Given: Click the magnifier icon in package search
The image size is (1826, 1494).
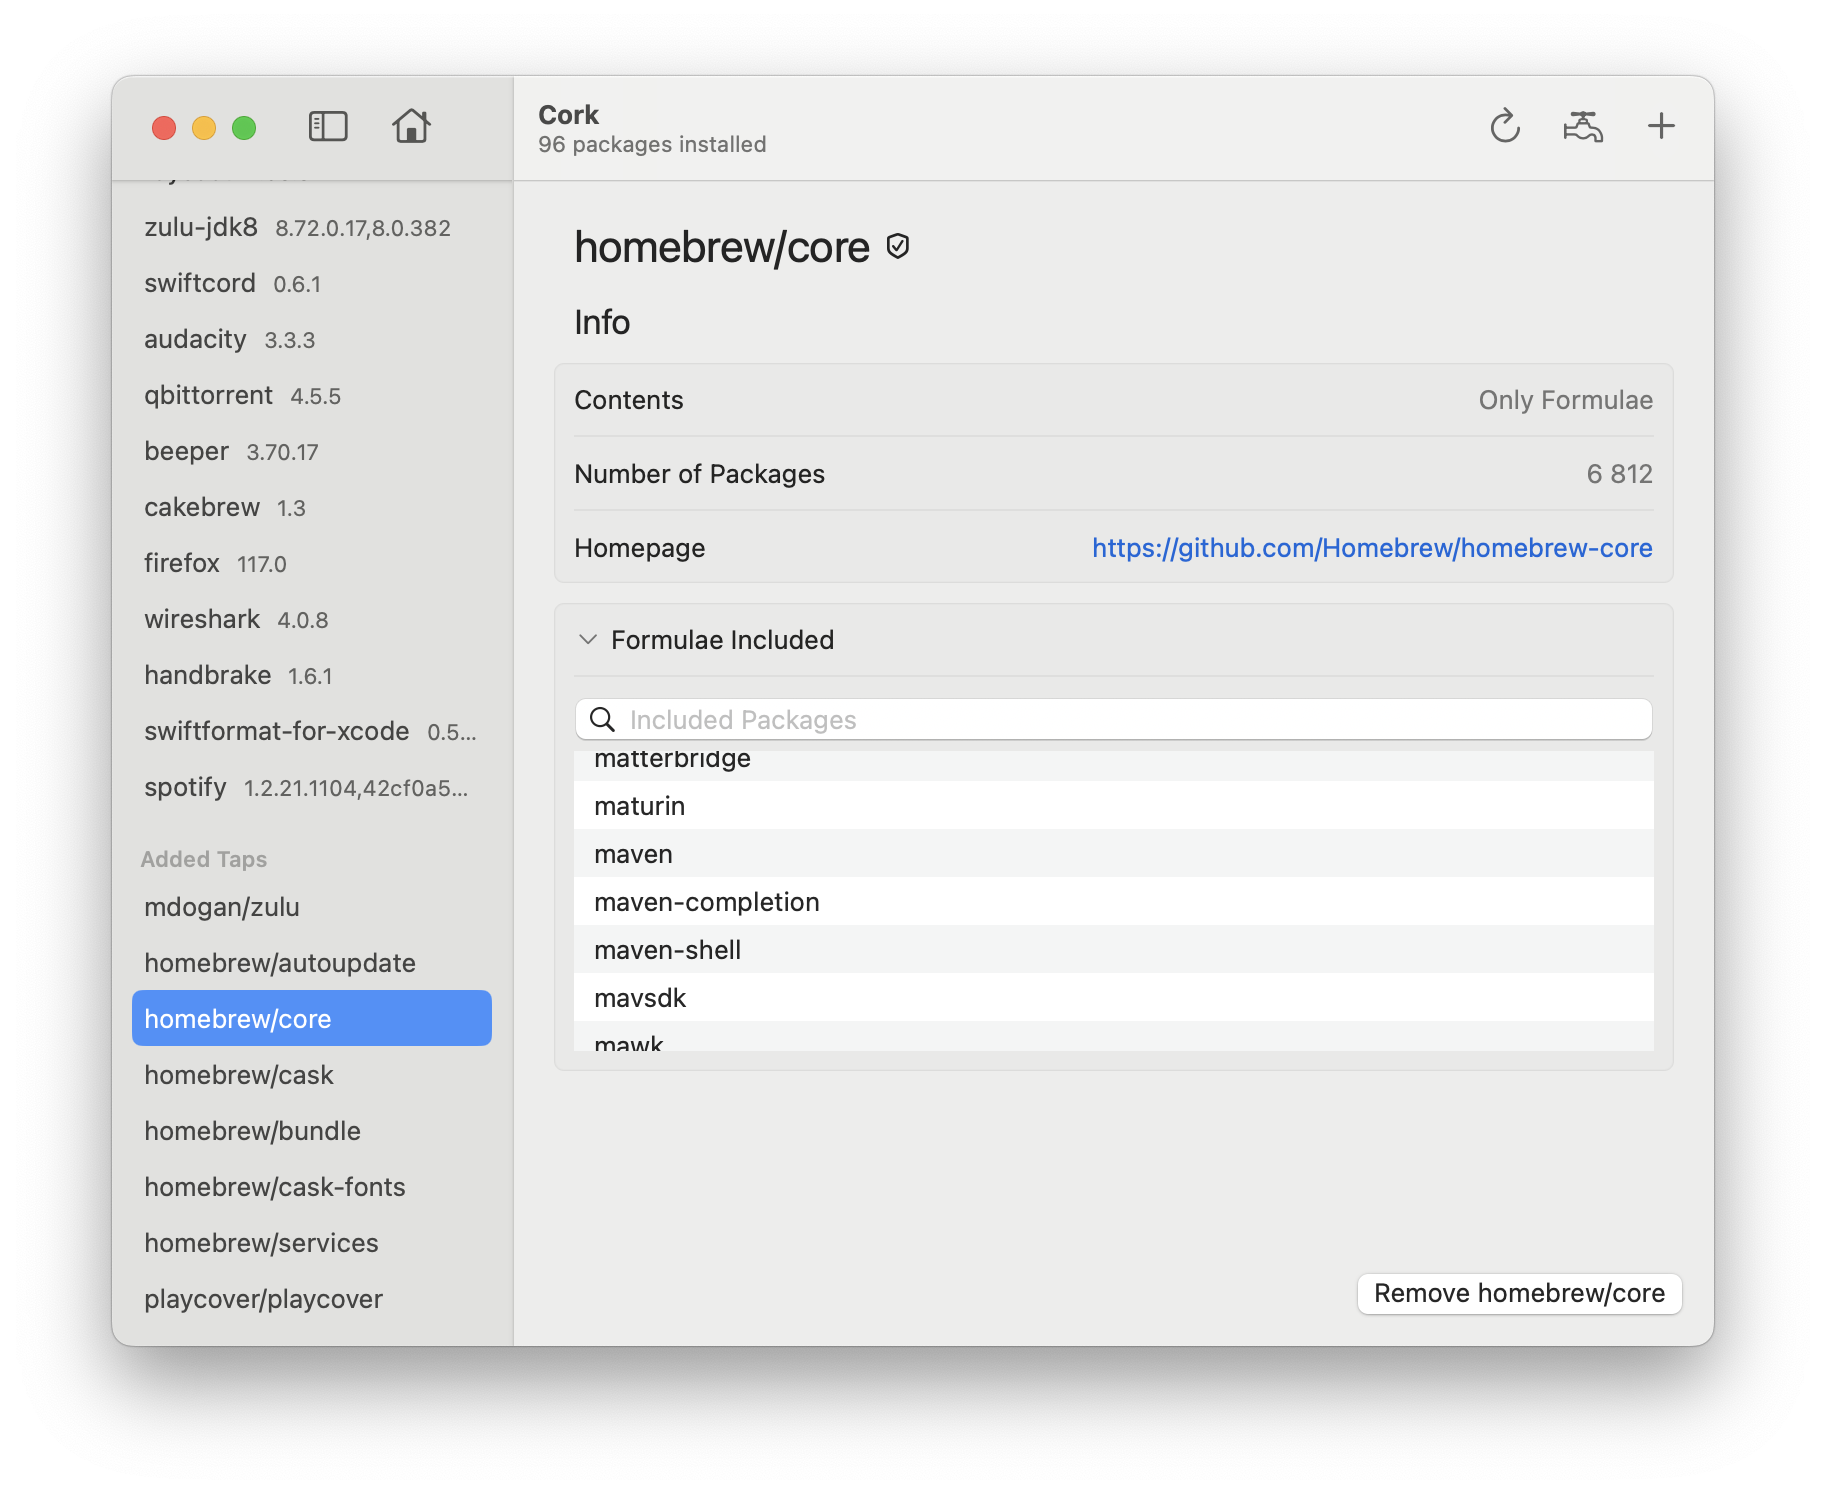Looking at the screenshot, I should (603, 719).
